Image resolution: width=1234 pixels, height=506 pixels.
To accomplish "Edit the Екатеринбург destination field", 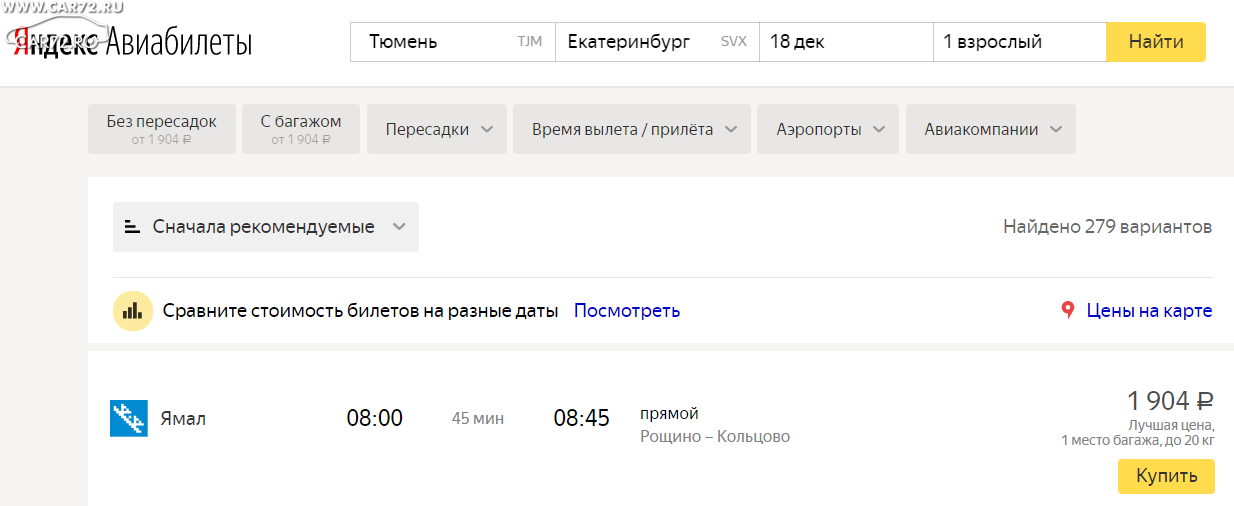I will (x=657, y=42).
